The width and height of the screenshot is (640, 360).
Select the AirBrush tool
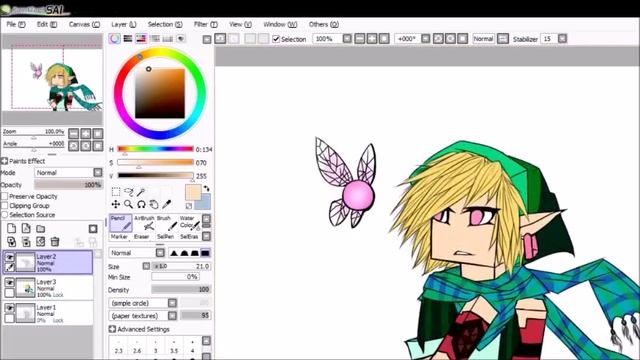click(x=144, y=223)
